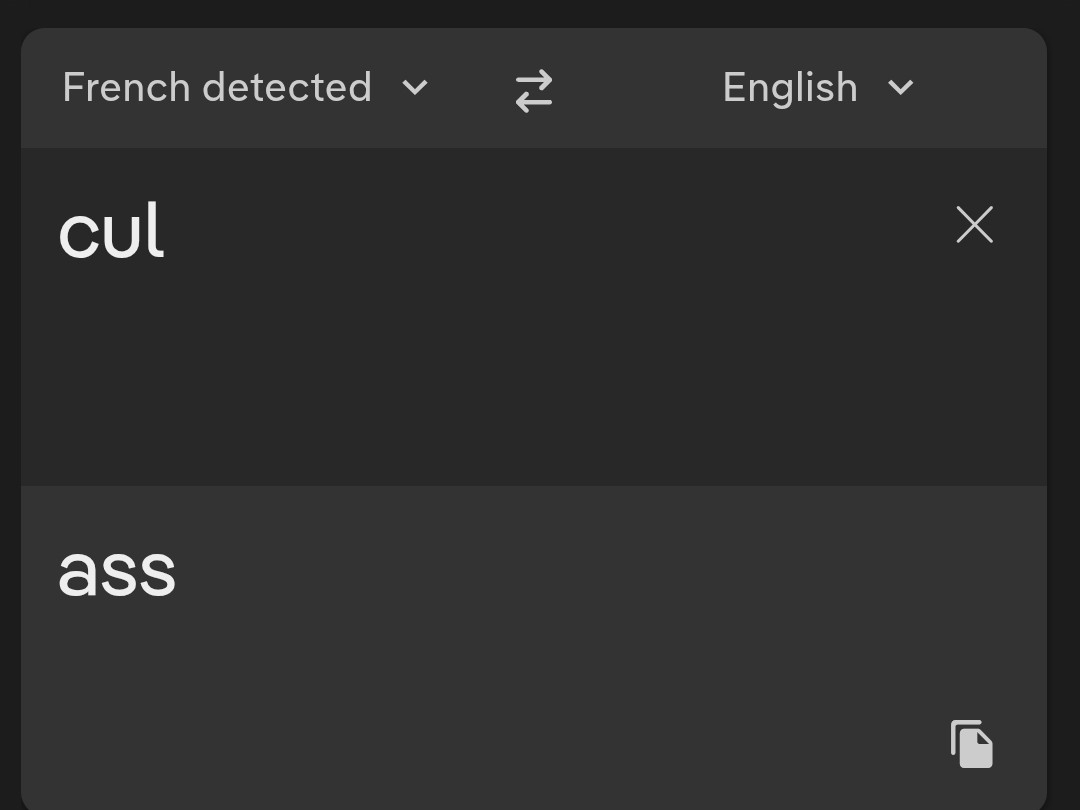The image size is (1080, 810).
Task: Click the English language label
Action: (x=790, y=88)
